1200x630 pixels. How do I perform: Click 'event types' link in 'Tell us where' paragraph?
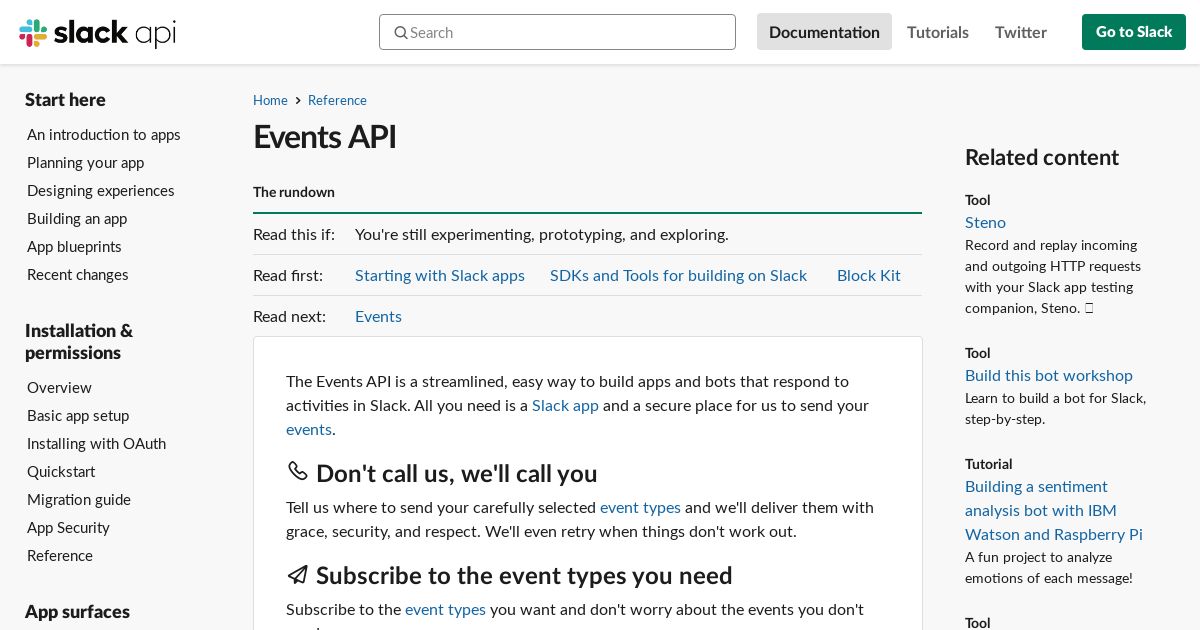coord(640,507)
